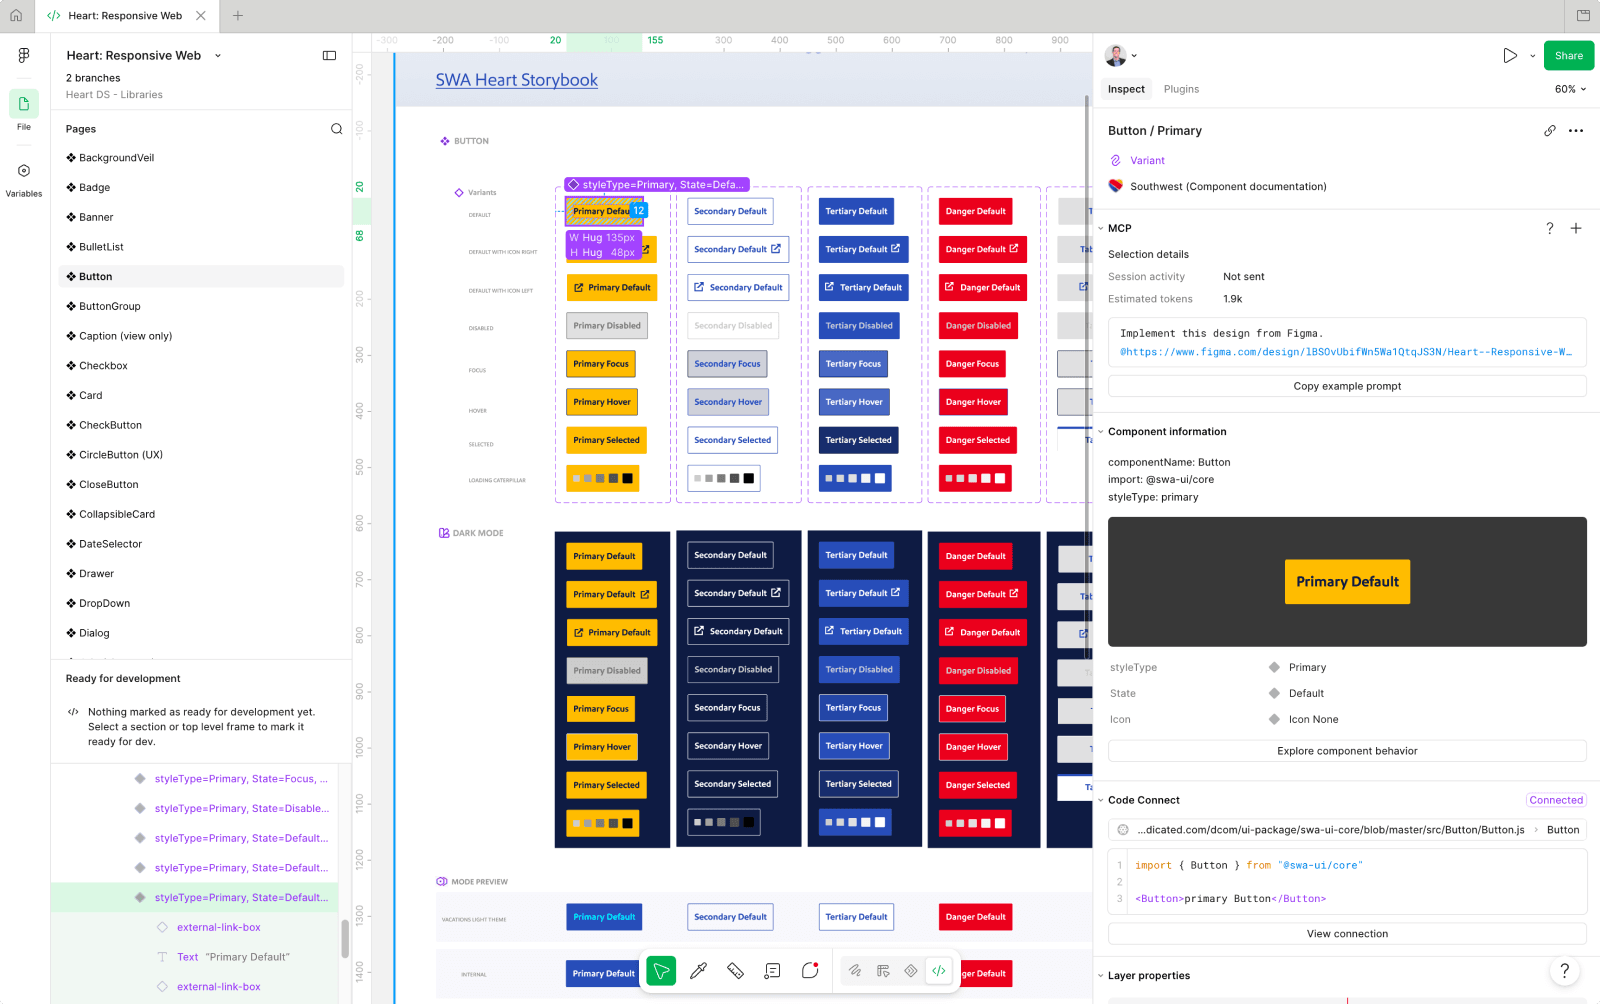Select the eyedropper tool
Image resolution: width=1600 pixels, height=1004 pixels.
pos(699,971)
